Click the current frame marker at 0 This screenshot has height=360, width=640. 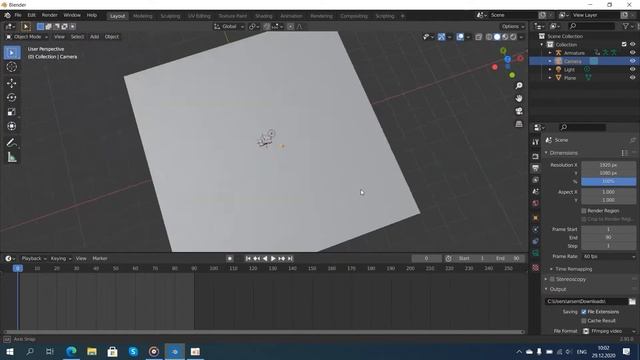coord(18,268)
